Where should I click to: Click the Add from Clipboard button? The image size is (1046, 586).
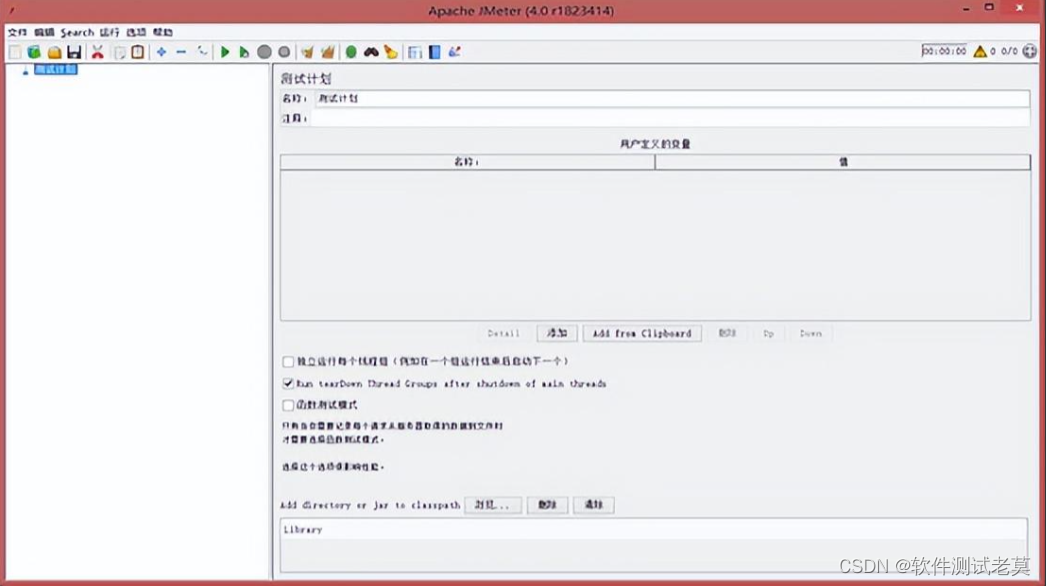point(641,334)
